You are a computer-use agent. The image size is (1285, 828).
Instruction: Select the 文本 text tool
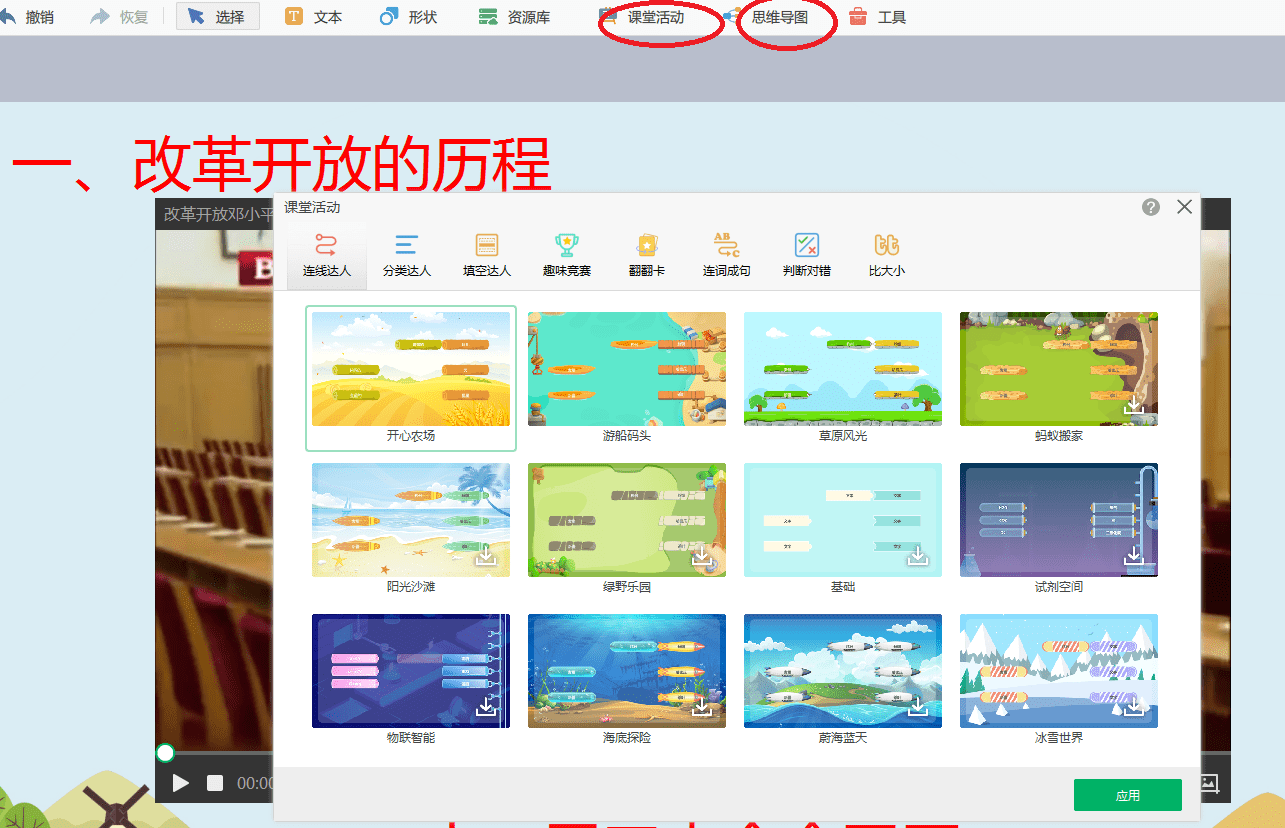click(x=314, y=17)
